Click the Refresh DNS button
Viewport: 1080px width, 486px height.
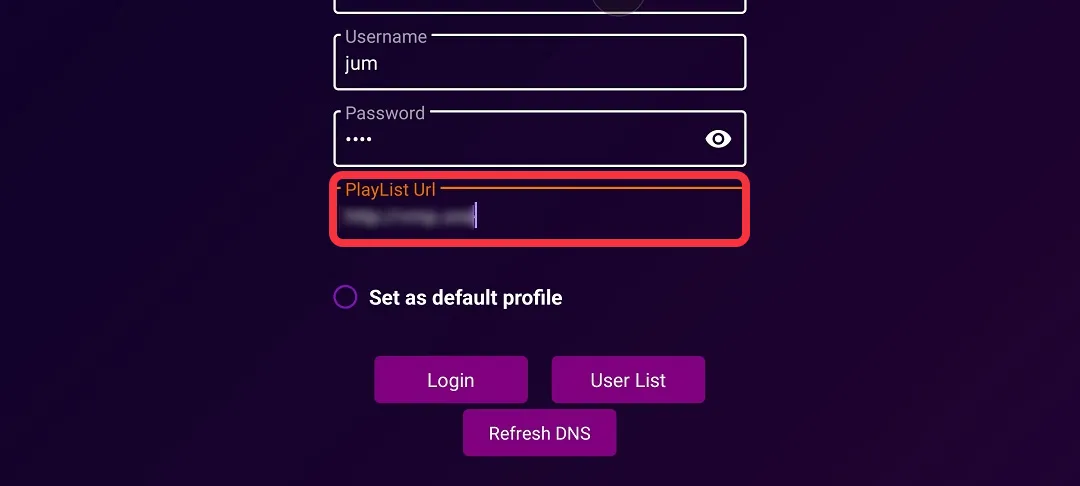(x=539, y=433)
